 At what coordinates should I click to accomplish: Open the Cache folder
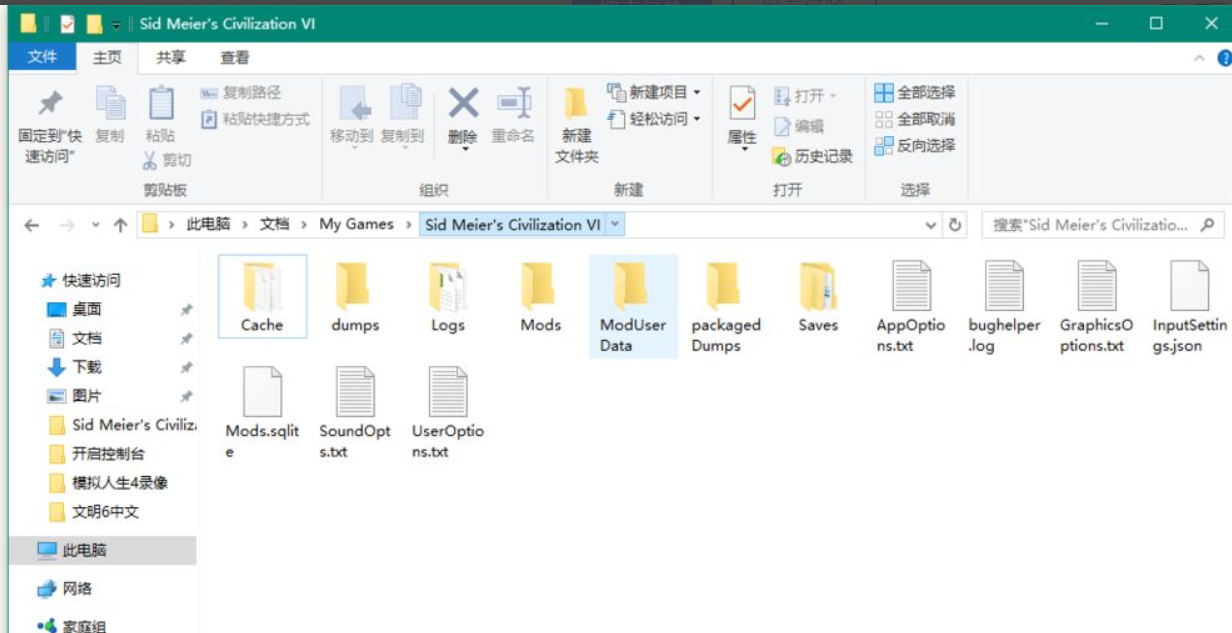(x=262, y=296)
